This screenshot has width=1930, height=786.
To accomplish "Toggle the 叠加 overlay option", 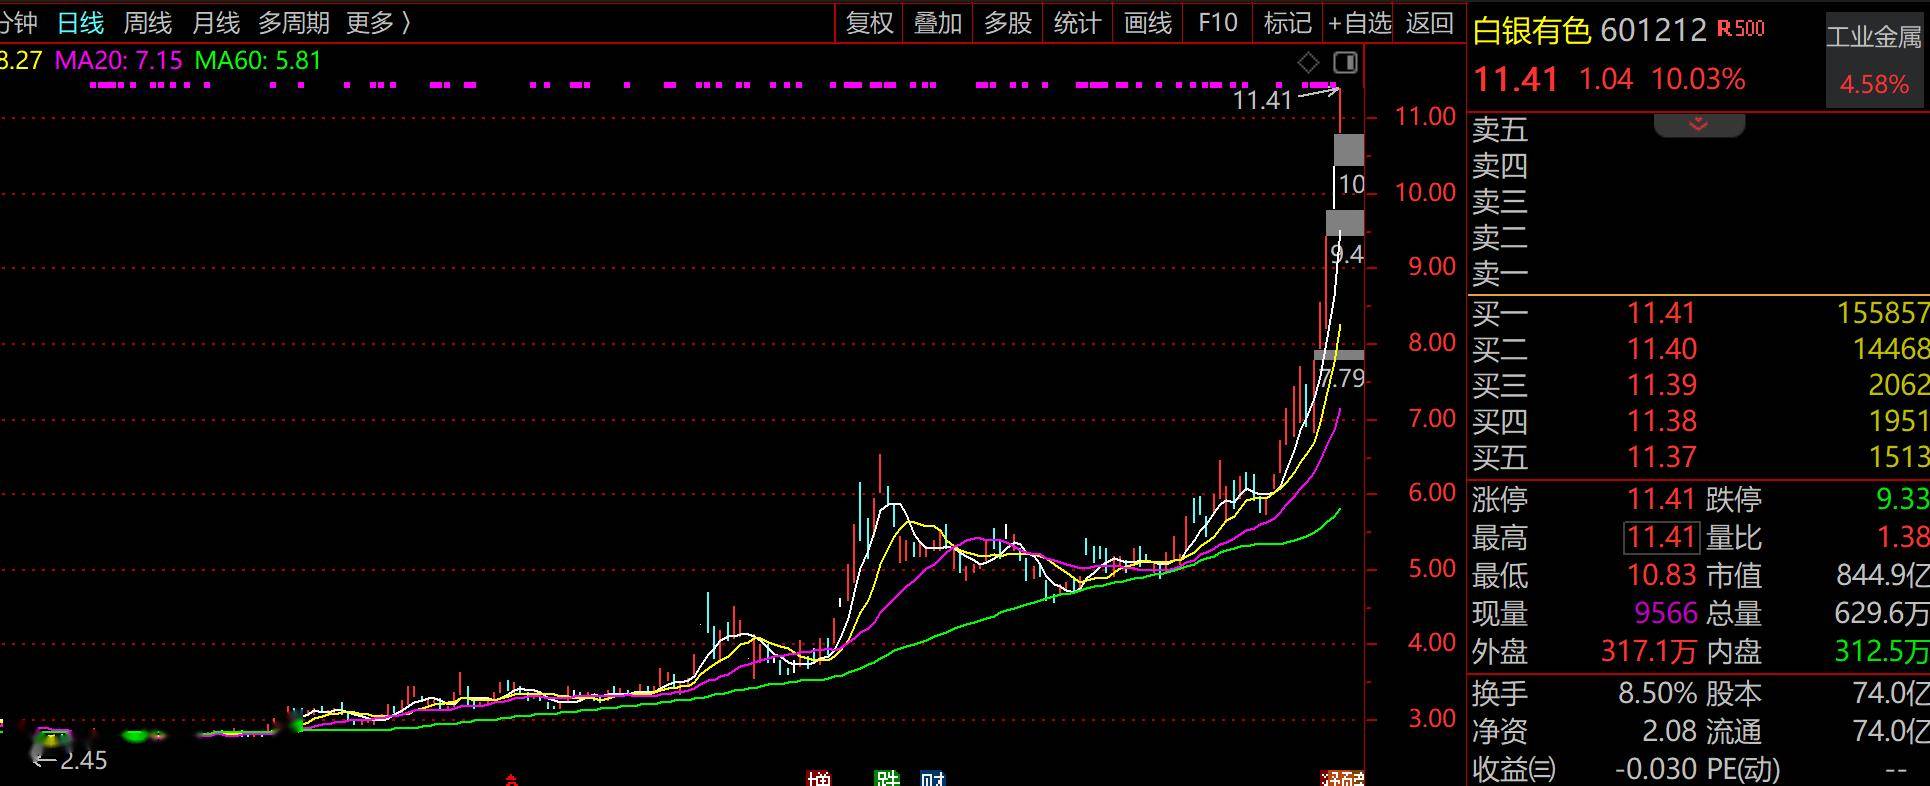I will tap(937, 23).
